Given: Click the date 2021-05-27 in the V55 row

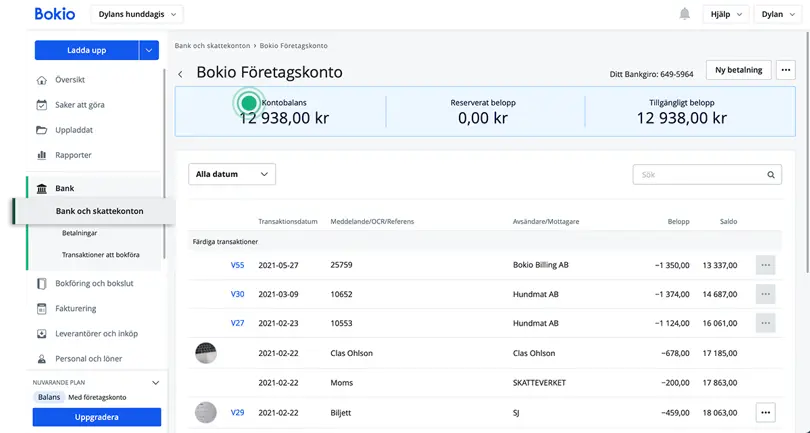Looking at the screenshot, I should (278, 265).
